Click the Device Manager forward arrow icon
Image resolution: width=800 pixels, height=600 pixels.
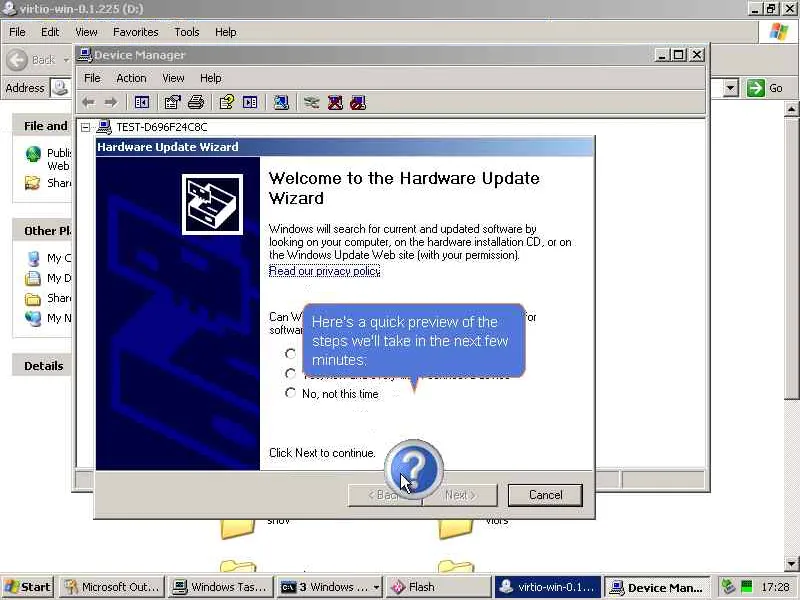[x=111, y=103]
